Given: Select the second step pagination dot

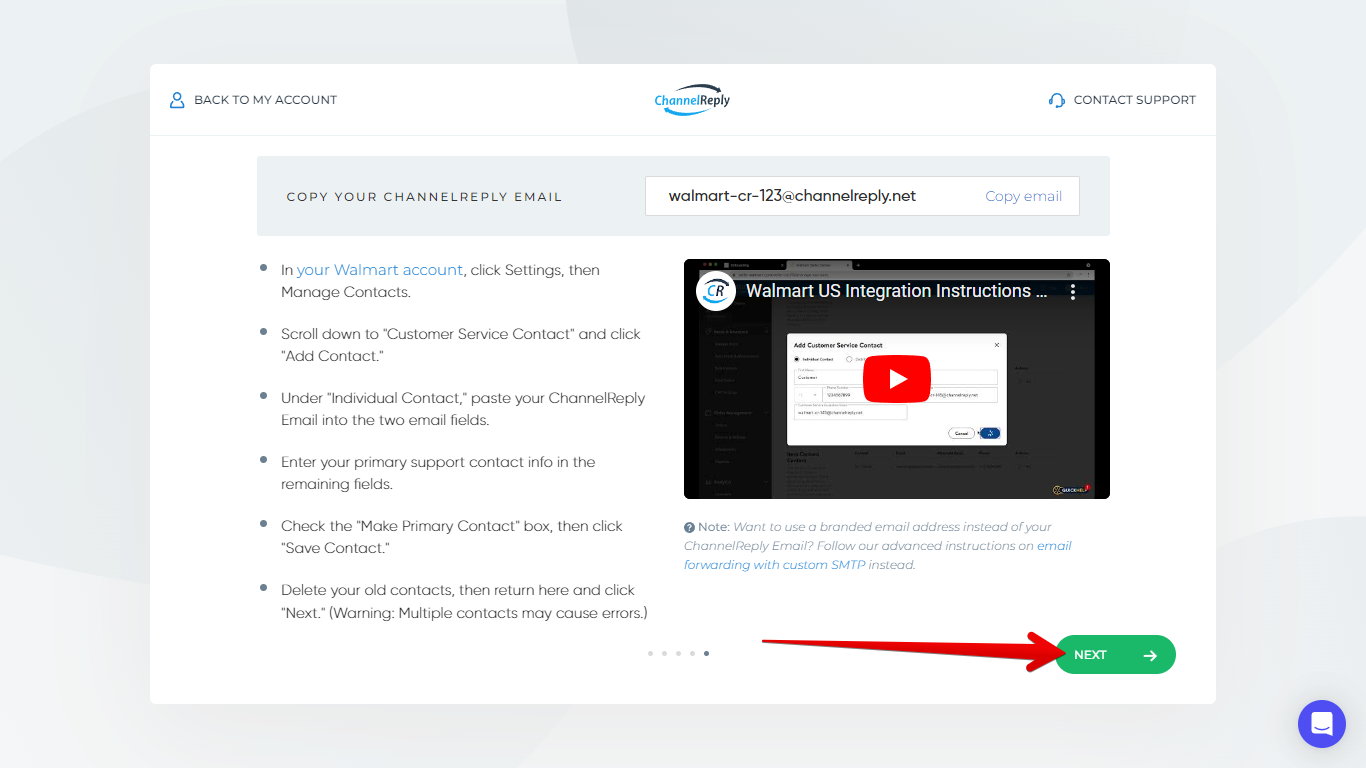Looking at the screenshot, I should [x=664, y=653].
